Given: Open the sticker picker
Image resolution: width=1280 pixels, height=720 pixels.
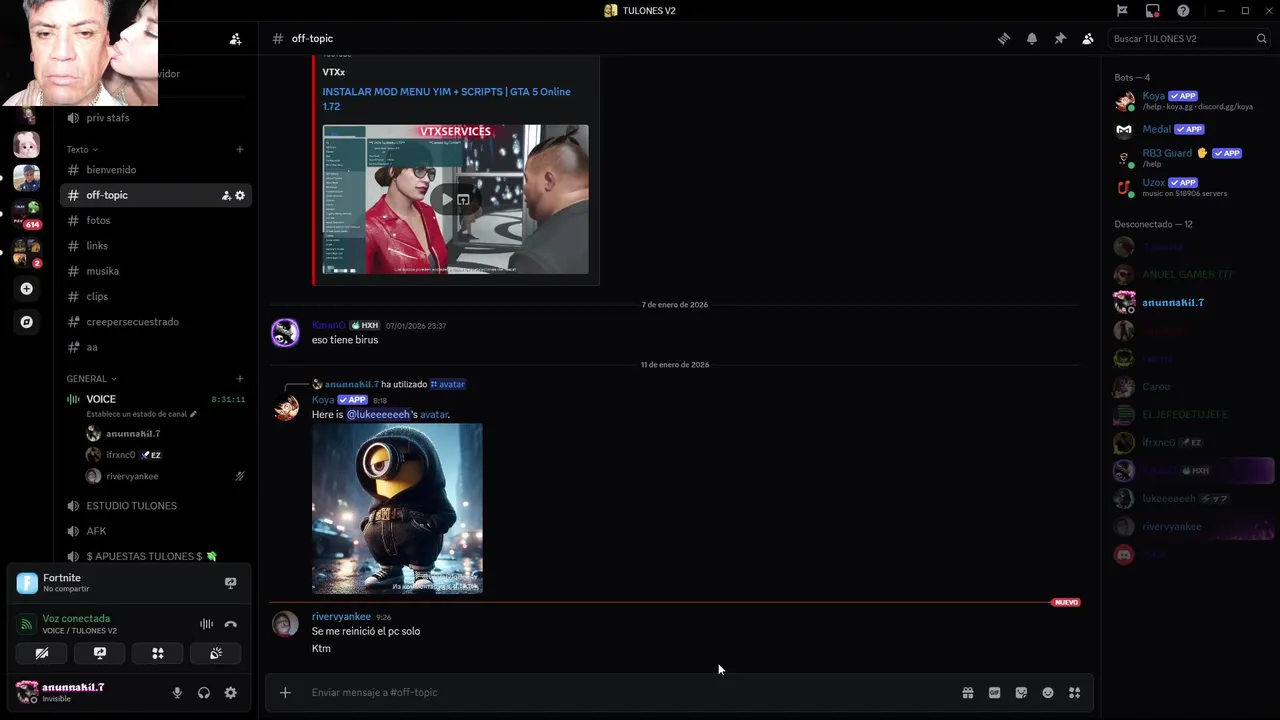Looking at the screenshot, I should [1021, 693].
